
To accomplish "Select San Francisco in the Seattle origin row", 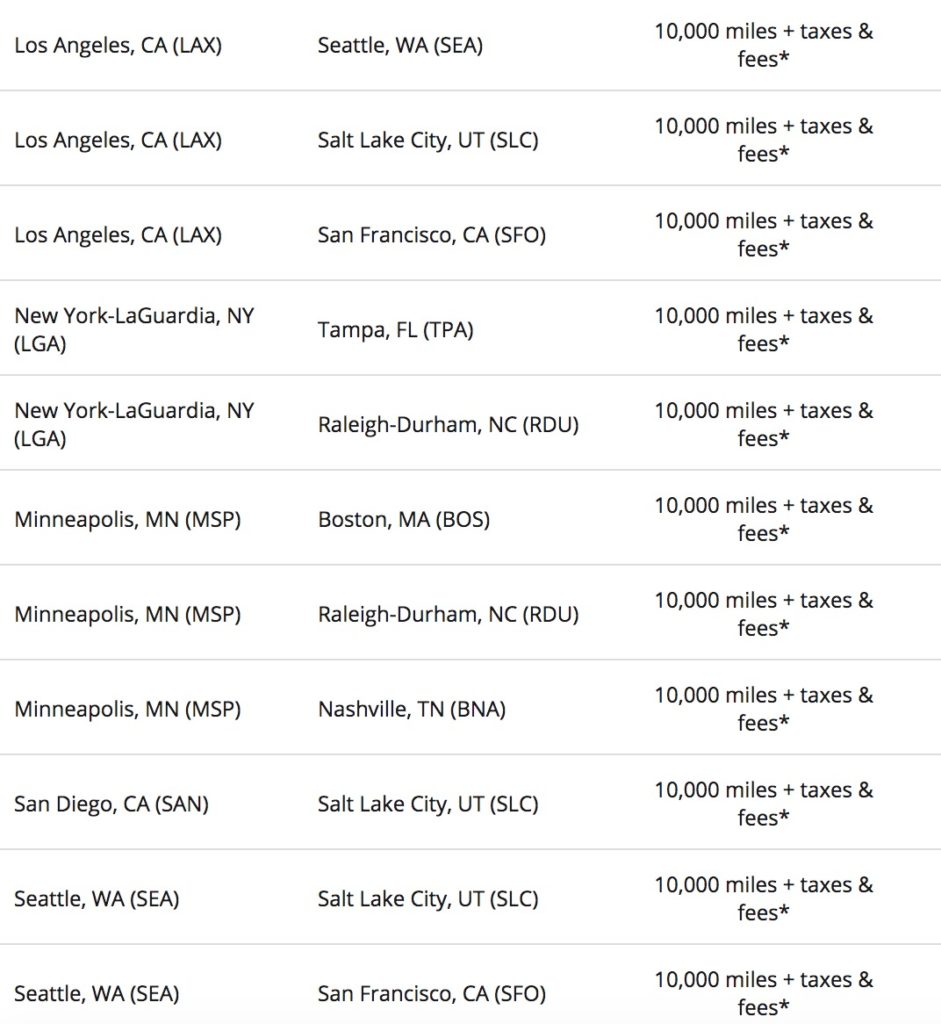I will click(x=431, y=995).
